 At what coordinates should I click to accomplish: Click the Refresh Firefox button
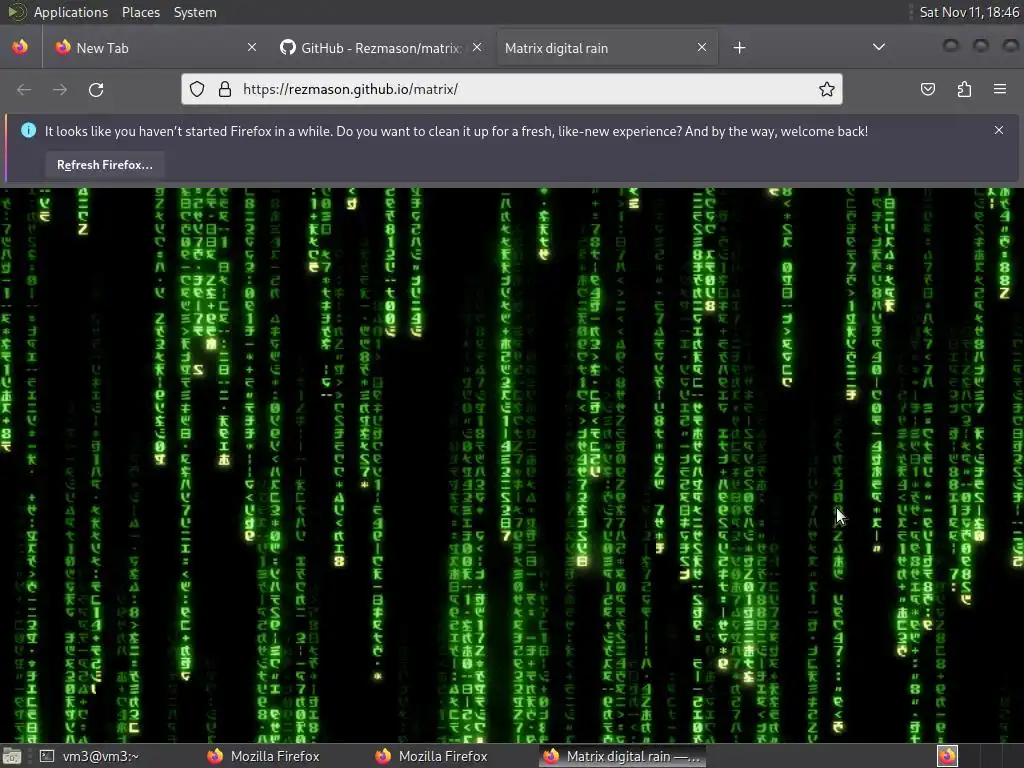pos(104,165)
